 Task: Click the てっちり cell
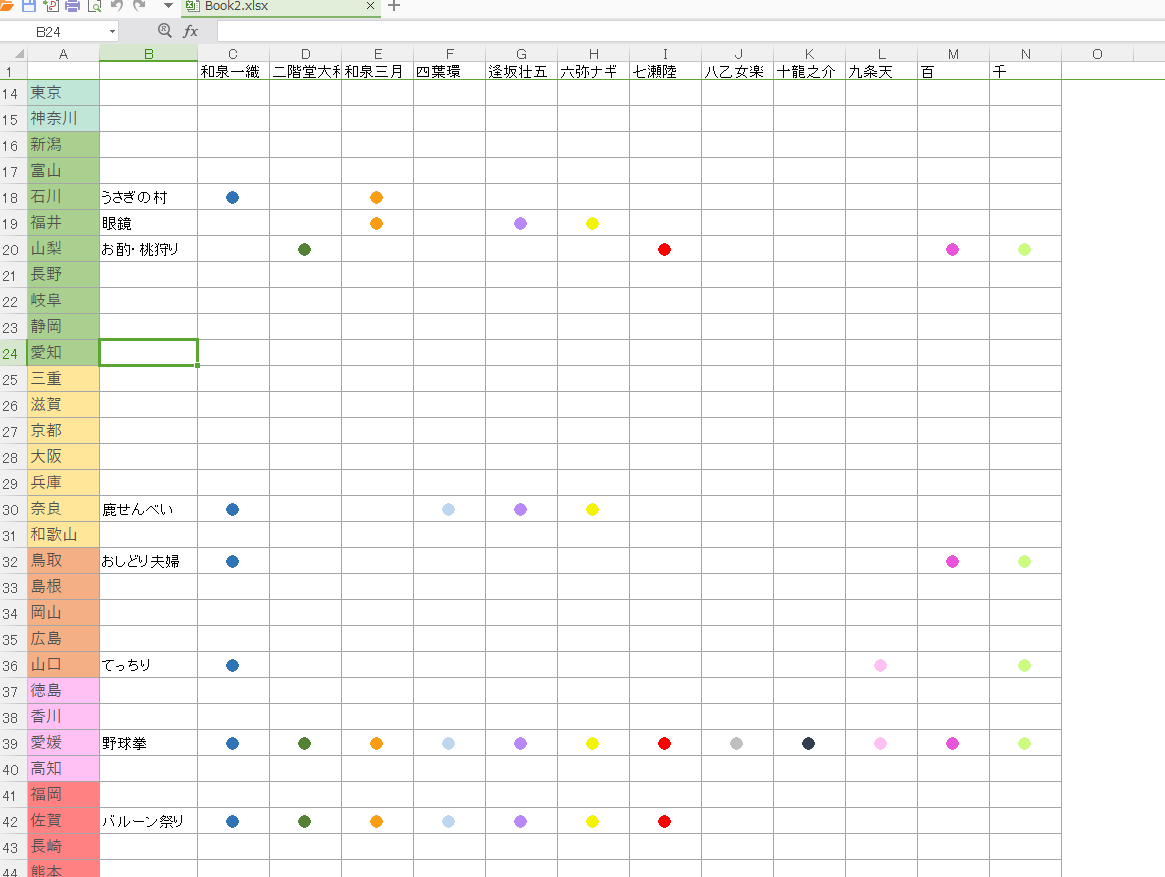(149, 665)
